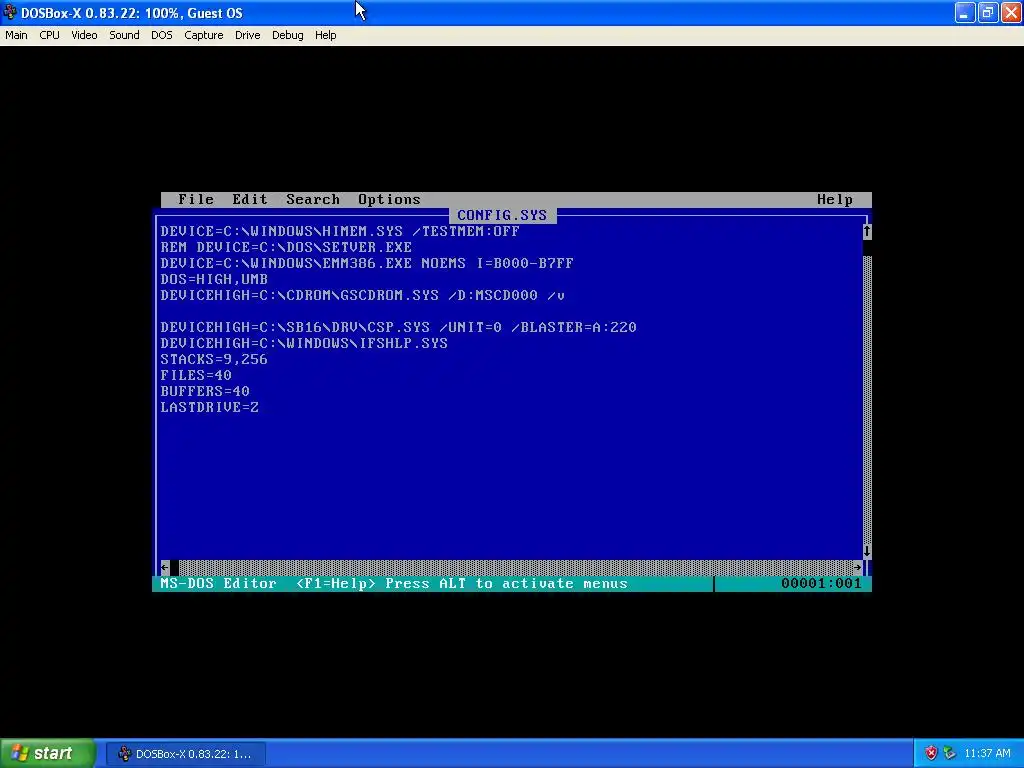Open the DOSBox-X Help menu
This screenshot has height=768, width=1024.
tap(325, 35)
